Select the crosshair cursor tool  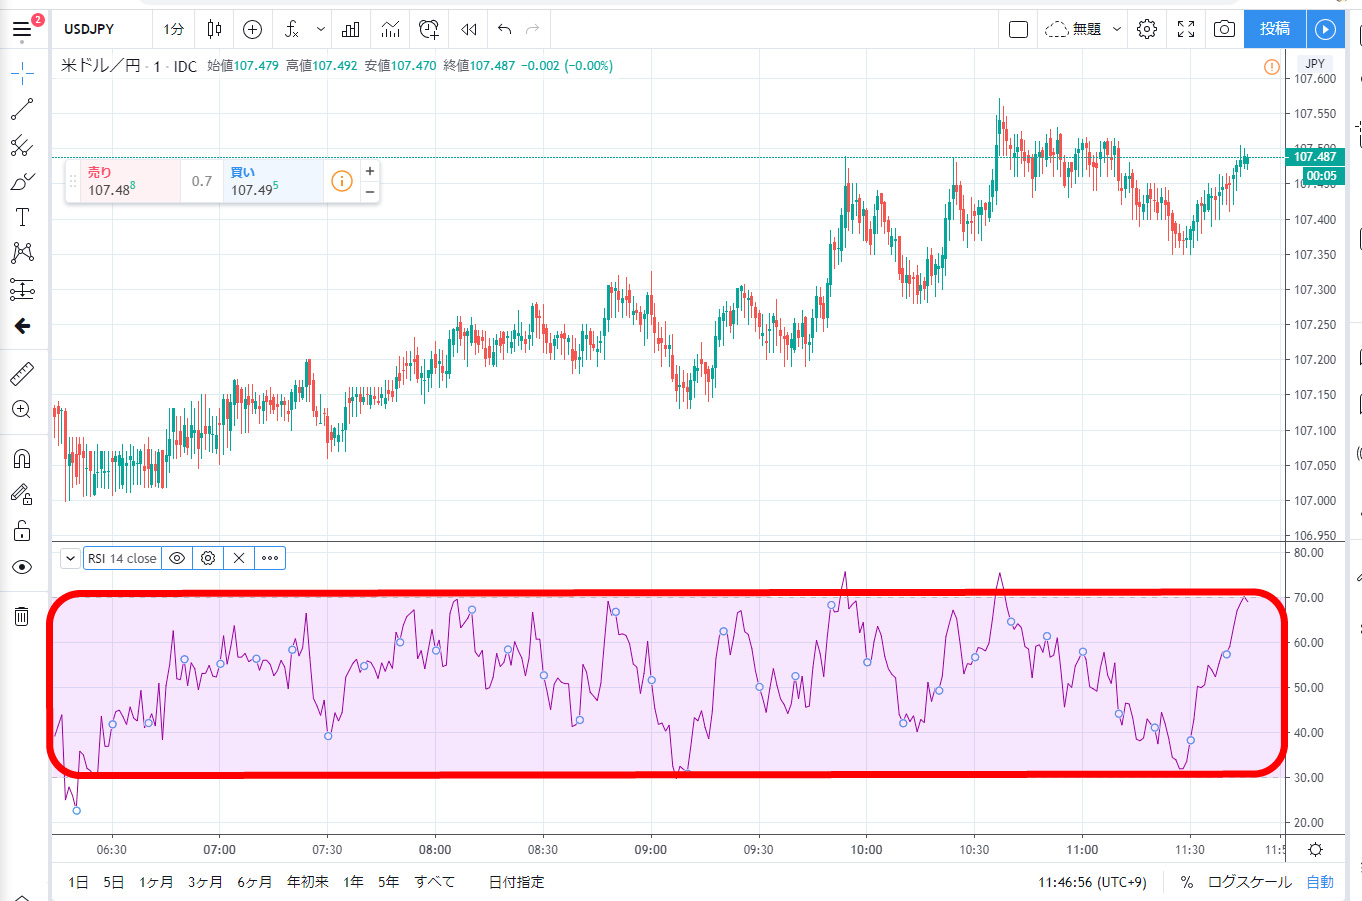pos(22,73)
